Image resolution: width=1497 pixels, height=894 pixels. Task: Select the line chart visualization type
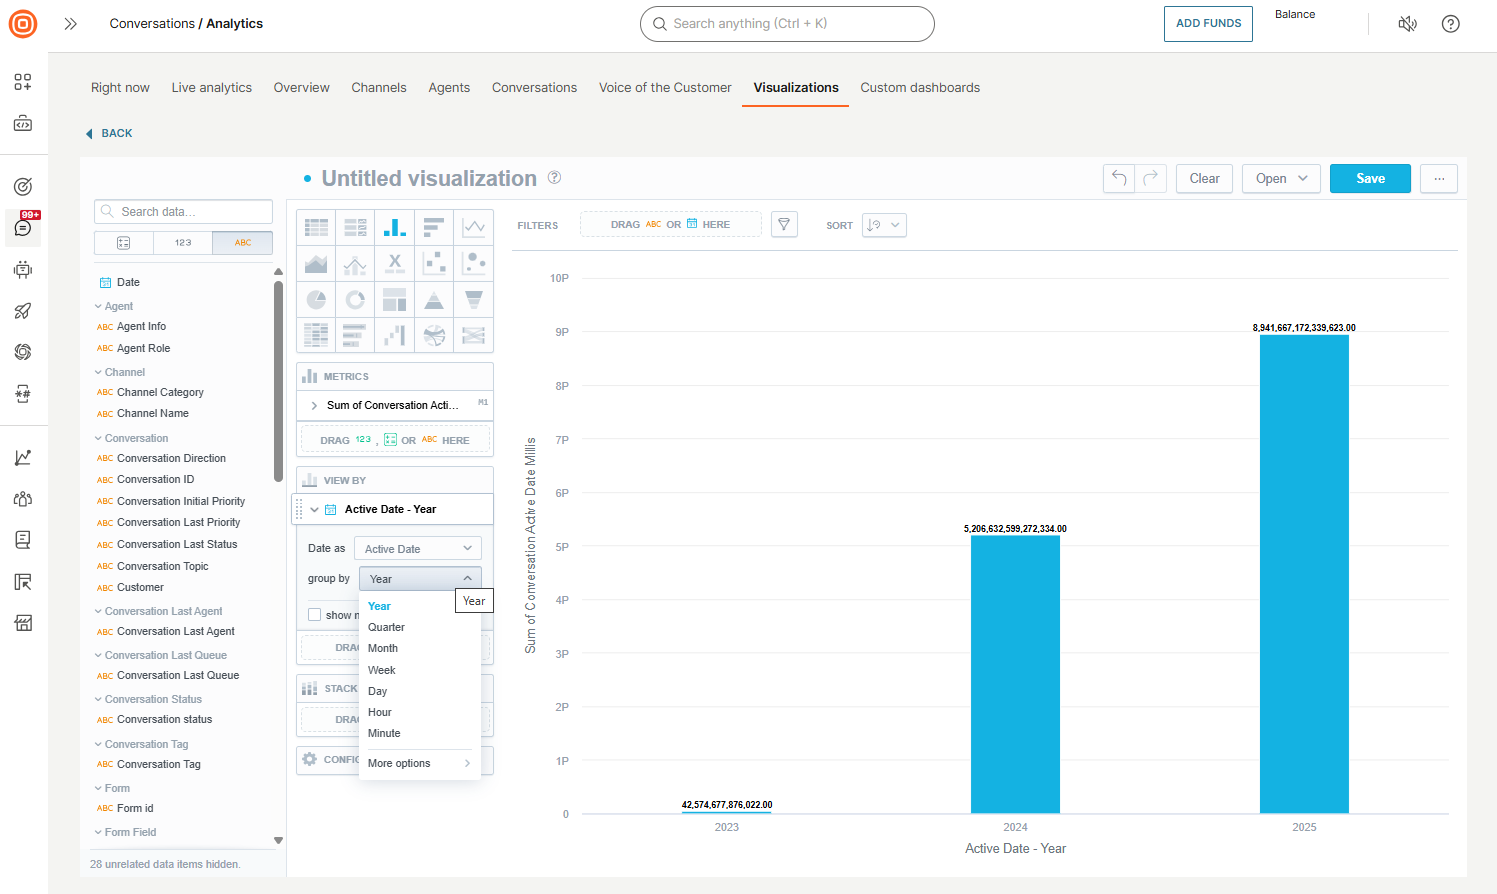coord(473,227)
